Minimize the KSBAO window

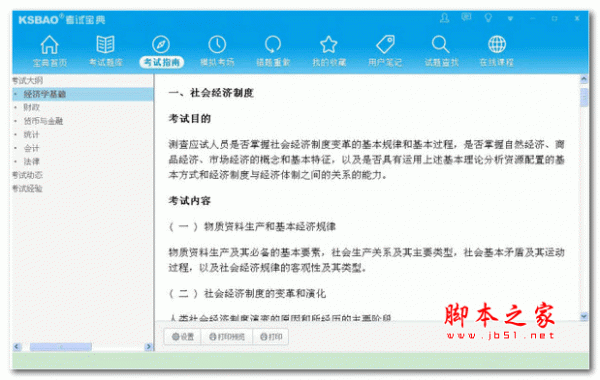point(533,18)
